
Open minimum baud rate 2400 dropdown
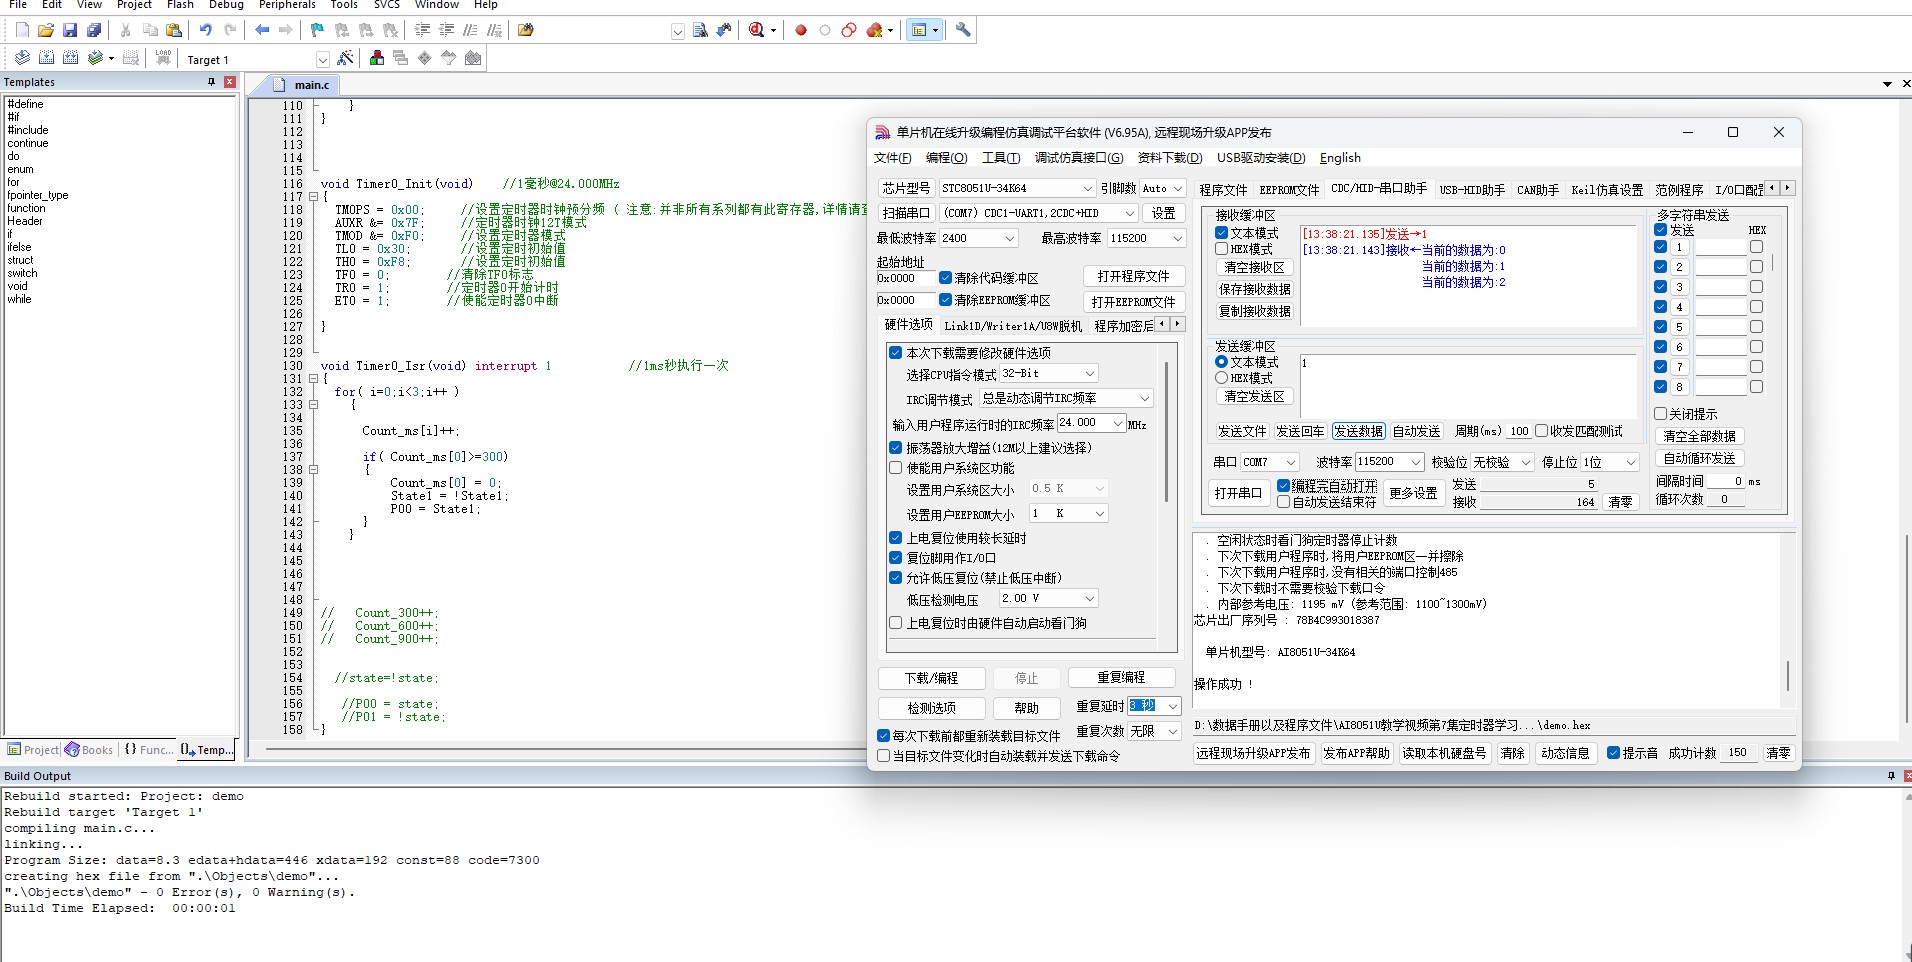(978, 238)
